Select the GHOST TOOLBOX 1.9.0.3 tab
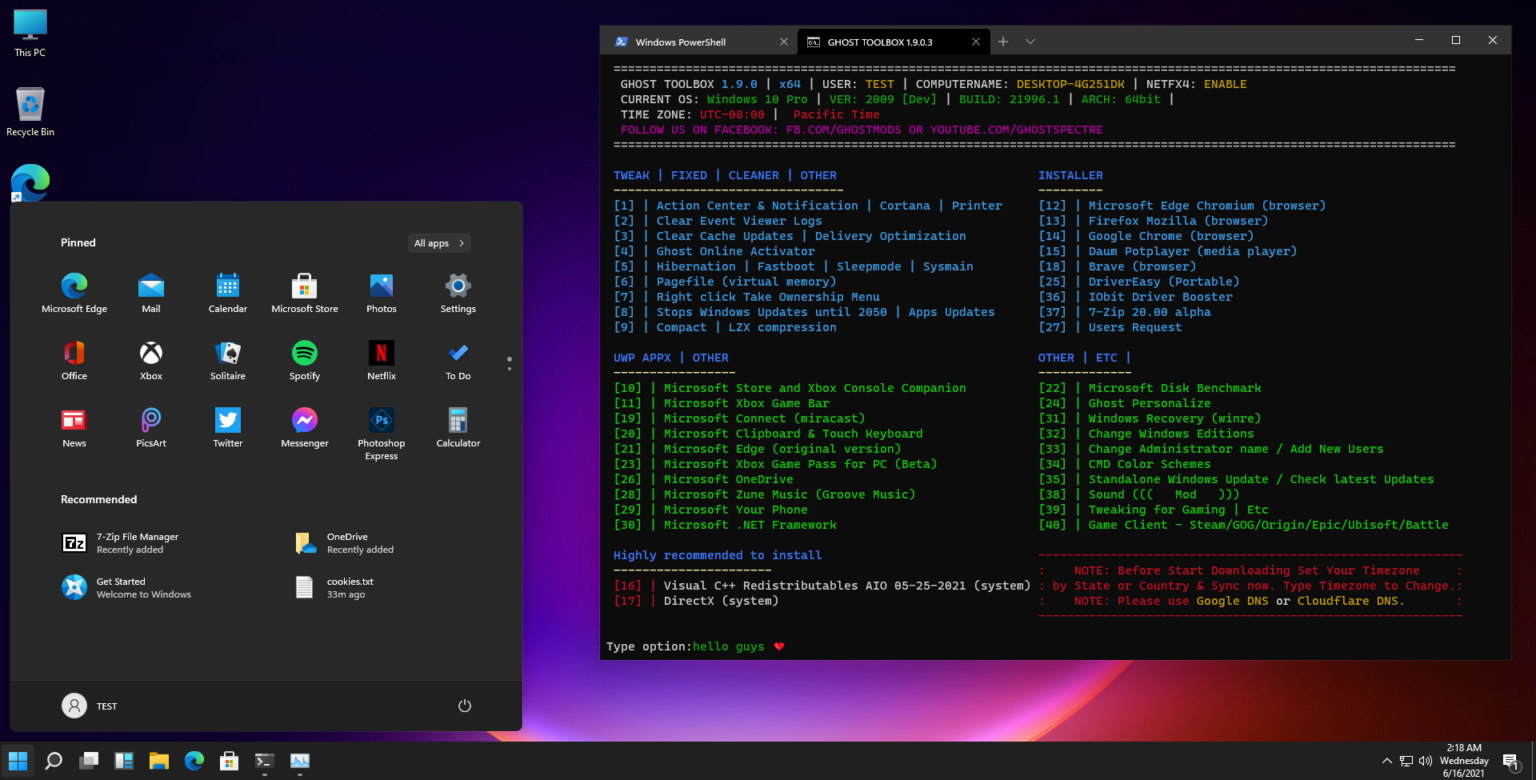 pyautogui.click(x=869, y=42)
